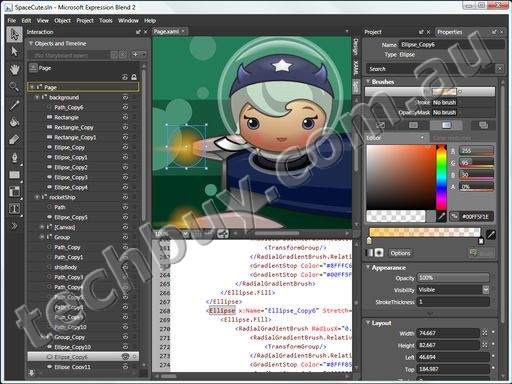The image size is (512, 384).
Task: Choose the No brush icon
Action: (380, 125)
